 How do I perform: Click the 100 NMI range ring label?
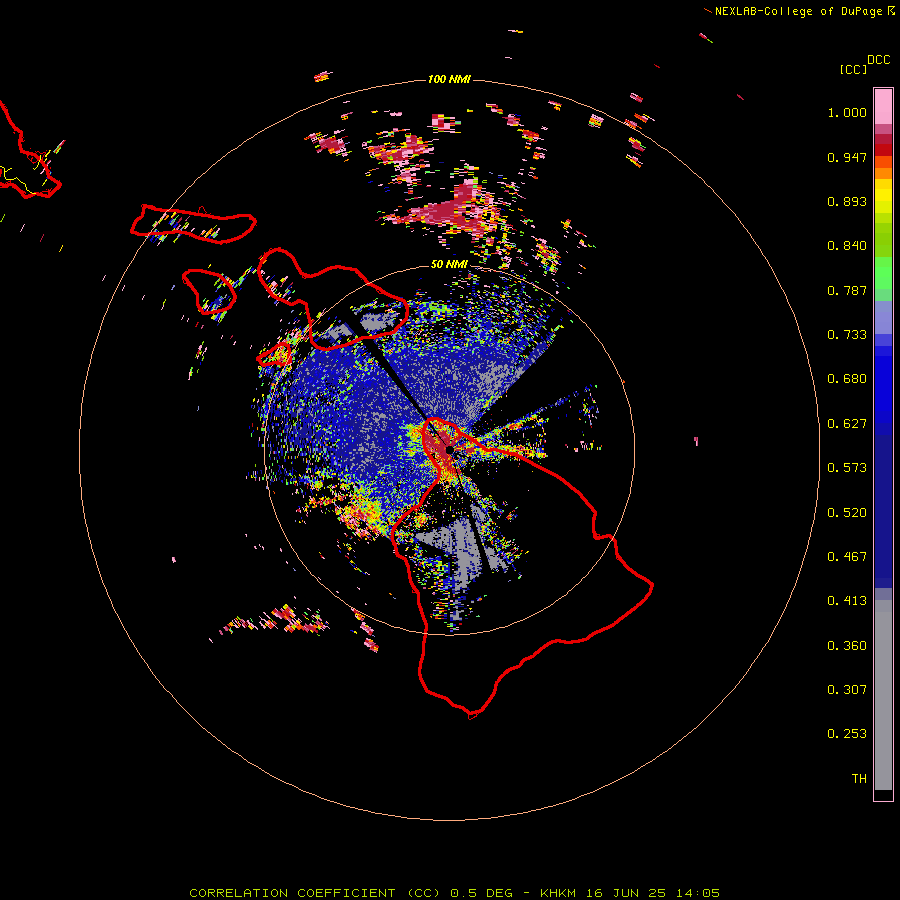(449, 79)
